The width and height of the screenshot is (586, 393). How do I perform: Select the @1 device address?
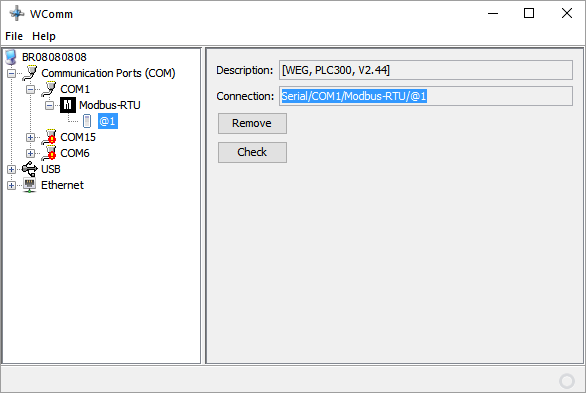tap(108, 121)
